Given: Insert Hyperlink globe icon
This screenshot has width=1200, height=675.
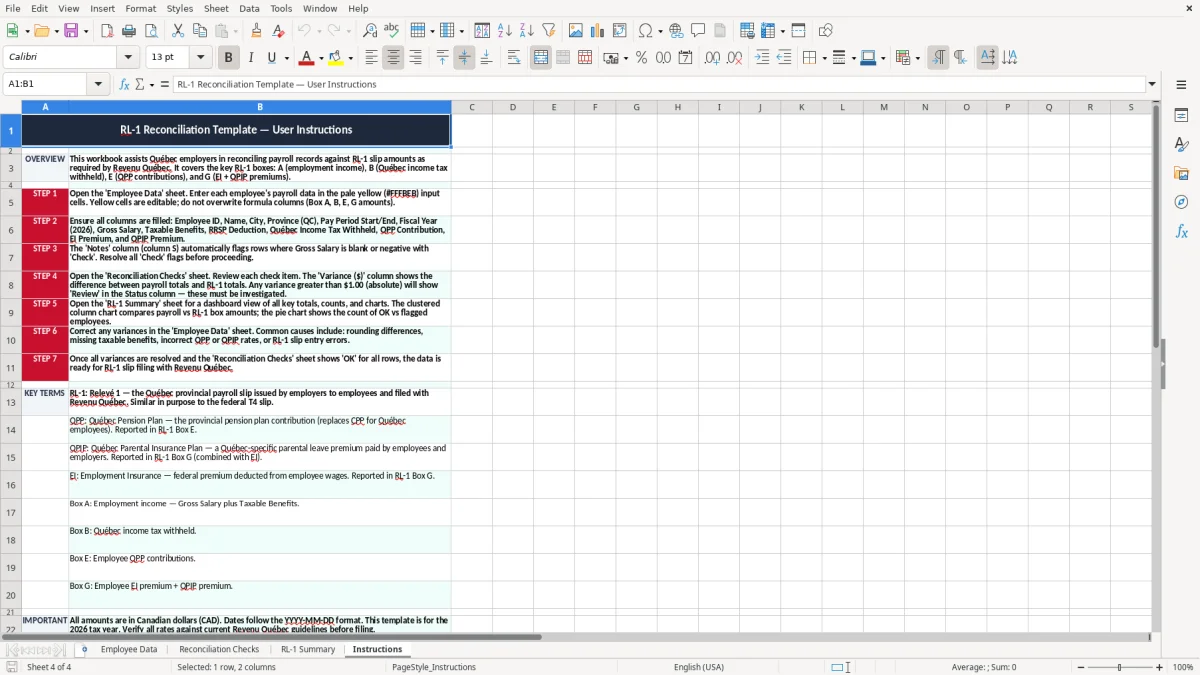Looking at the screenshot, I should (676, 31).
